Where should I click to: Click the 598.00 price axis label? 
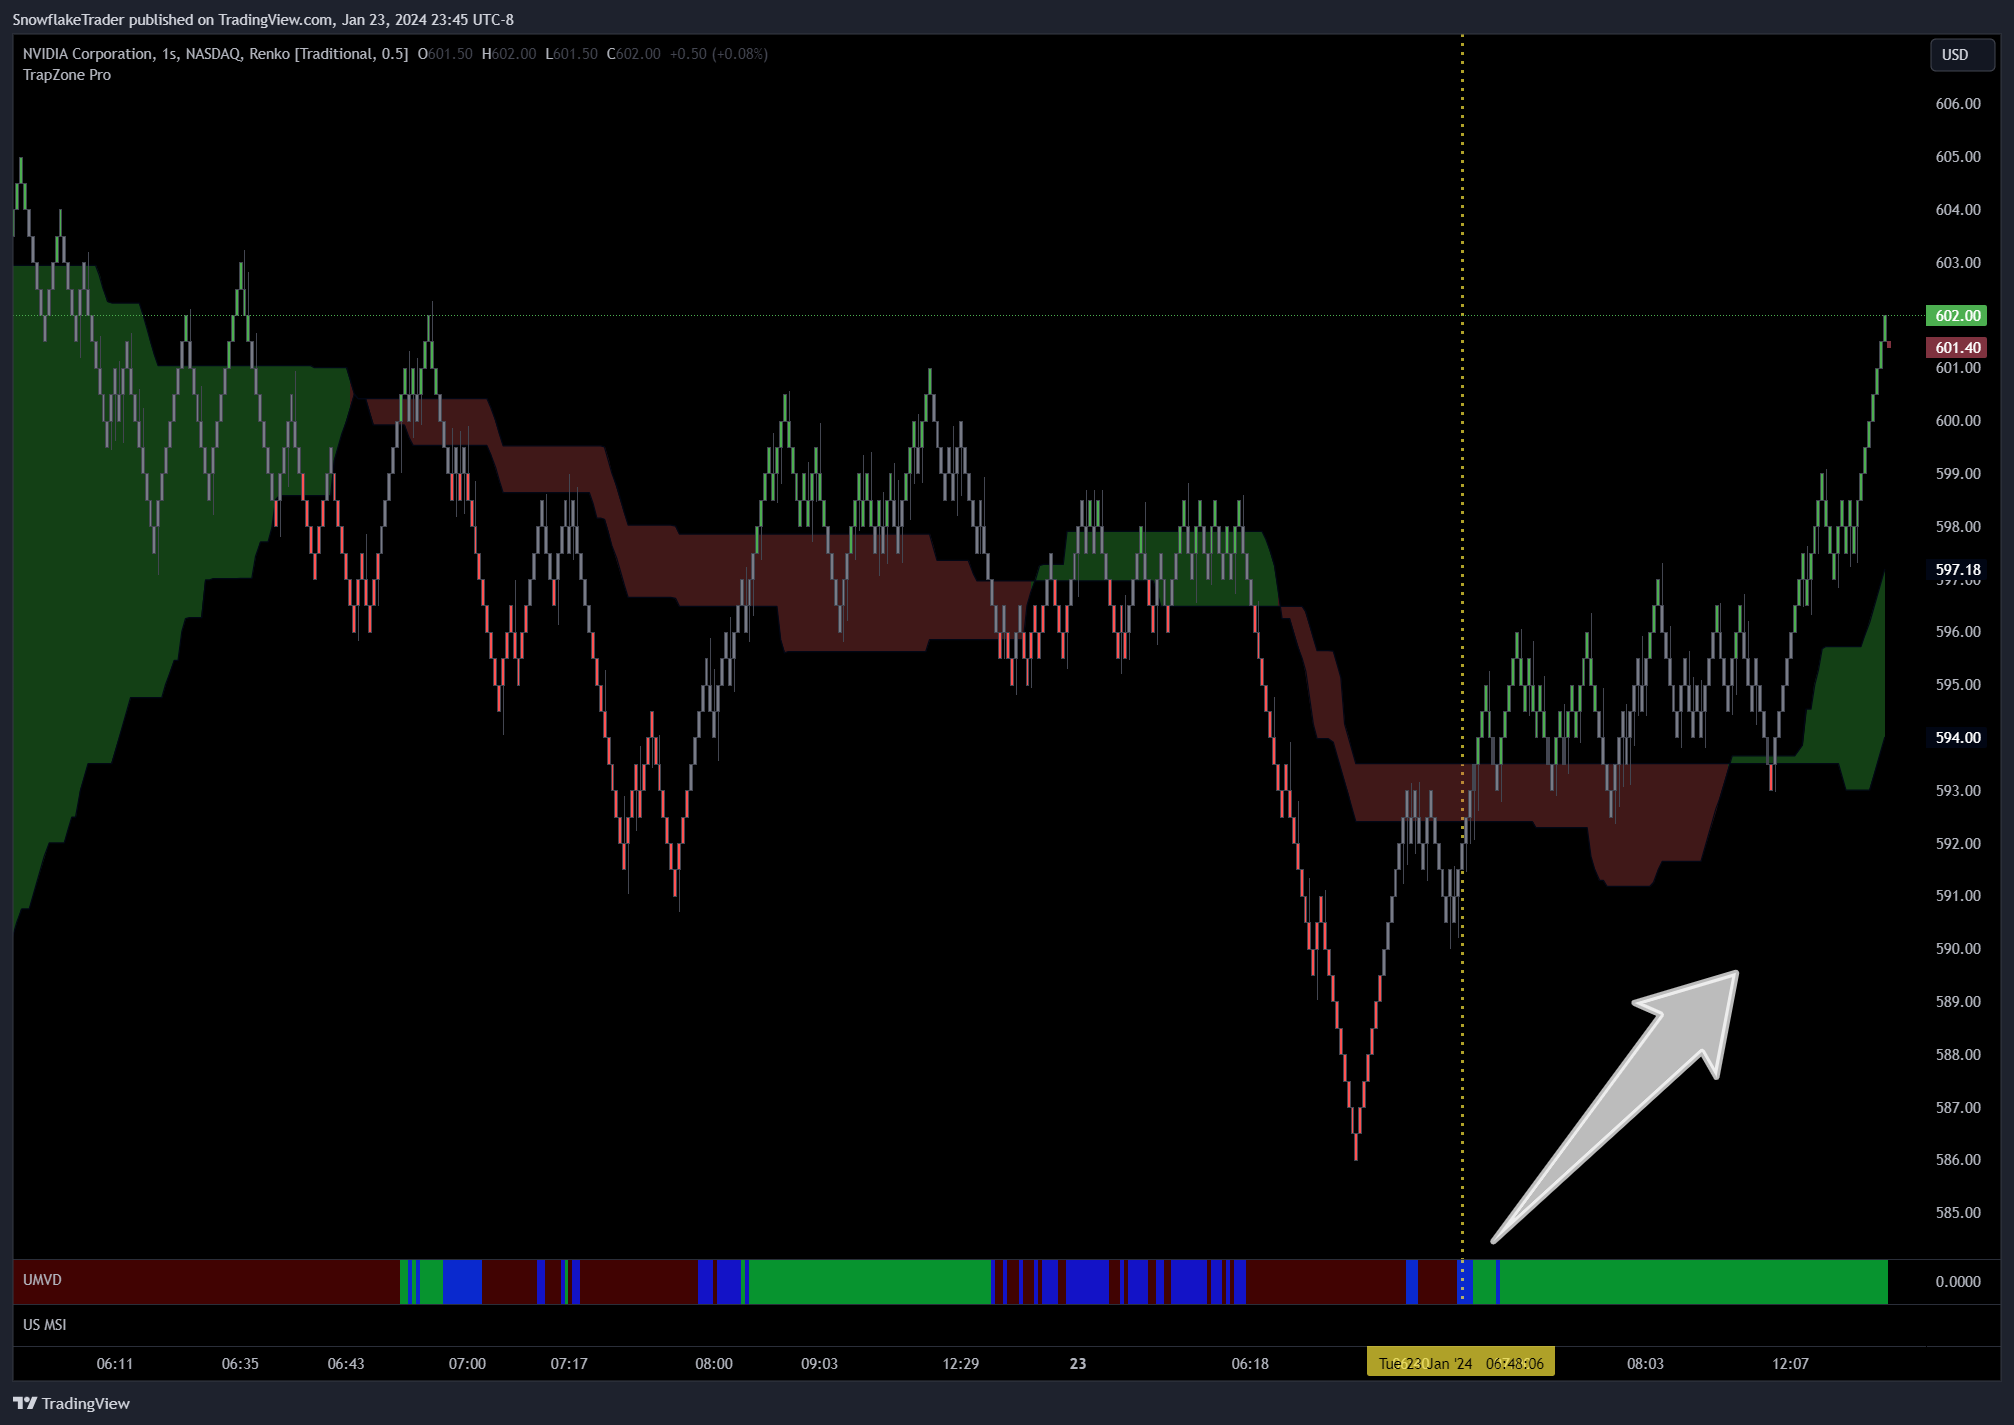1957,527
